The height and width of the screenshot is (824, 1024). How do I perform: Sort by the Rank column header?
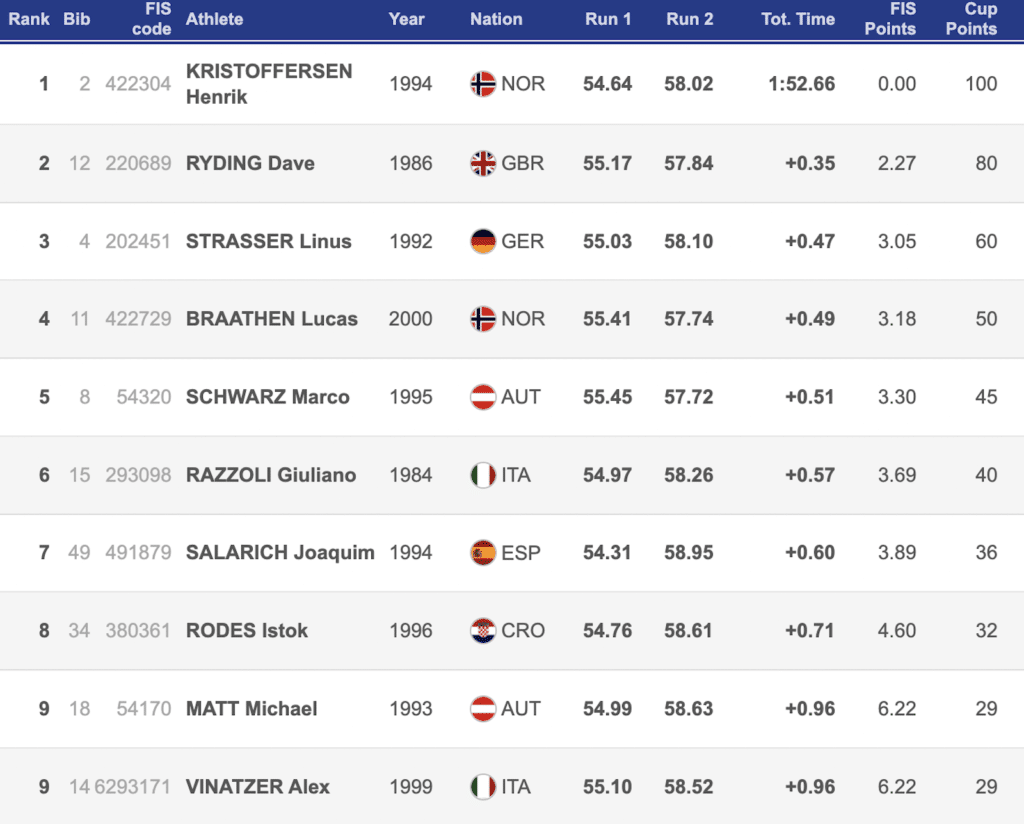29,19
